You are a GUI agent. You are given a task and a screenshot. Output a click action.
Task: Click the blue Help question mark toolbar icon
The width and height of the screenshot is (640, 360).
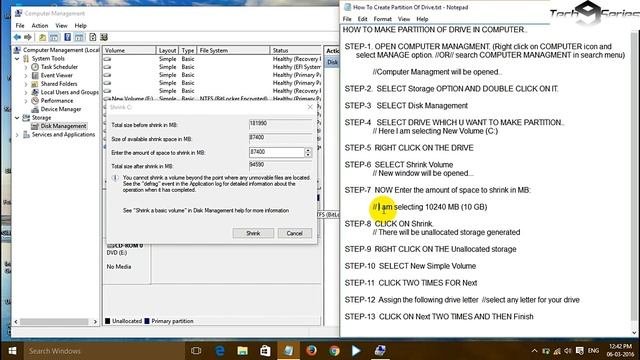(67, 38)
